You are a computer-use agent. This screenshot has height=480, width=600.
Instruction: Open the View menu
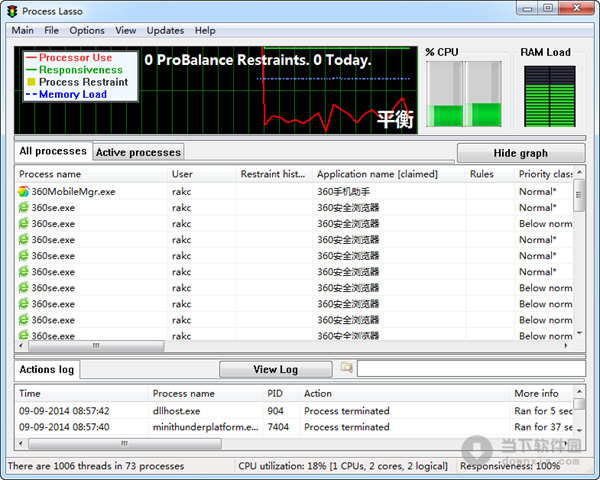point(126,30)
